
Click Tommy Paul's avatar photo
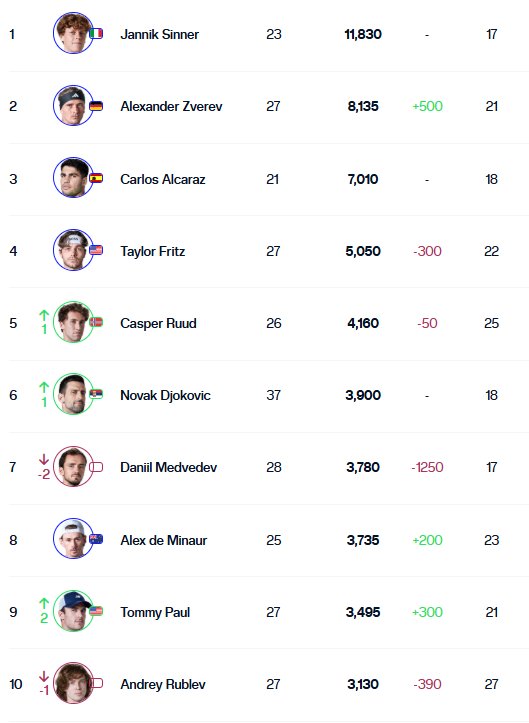coord(73,610)
